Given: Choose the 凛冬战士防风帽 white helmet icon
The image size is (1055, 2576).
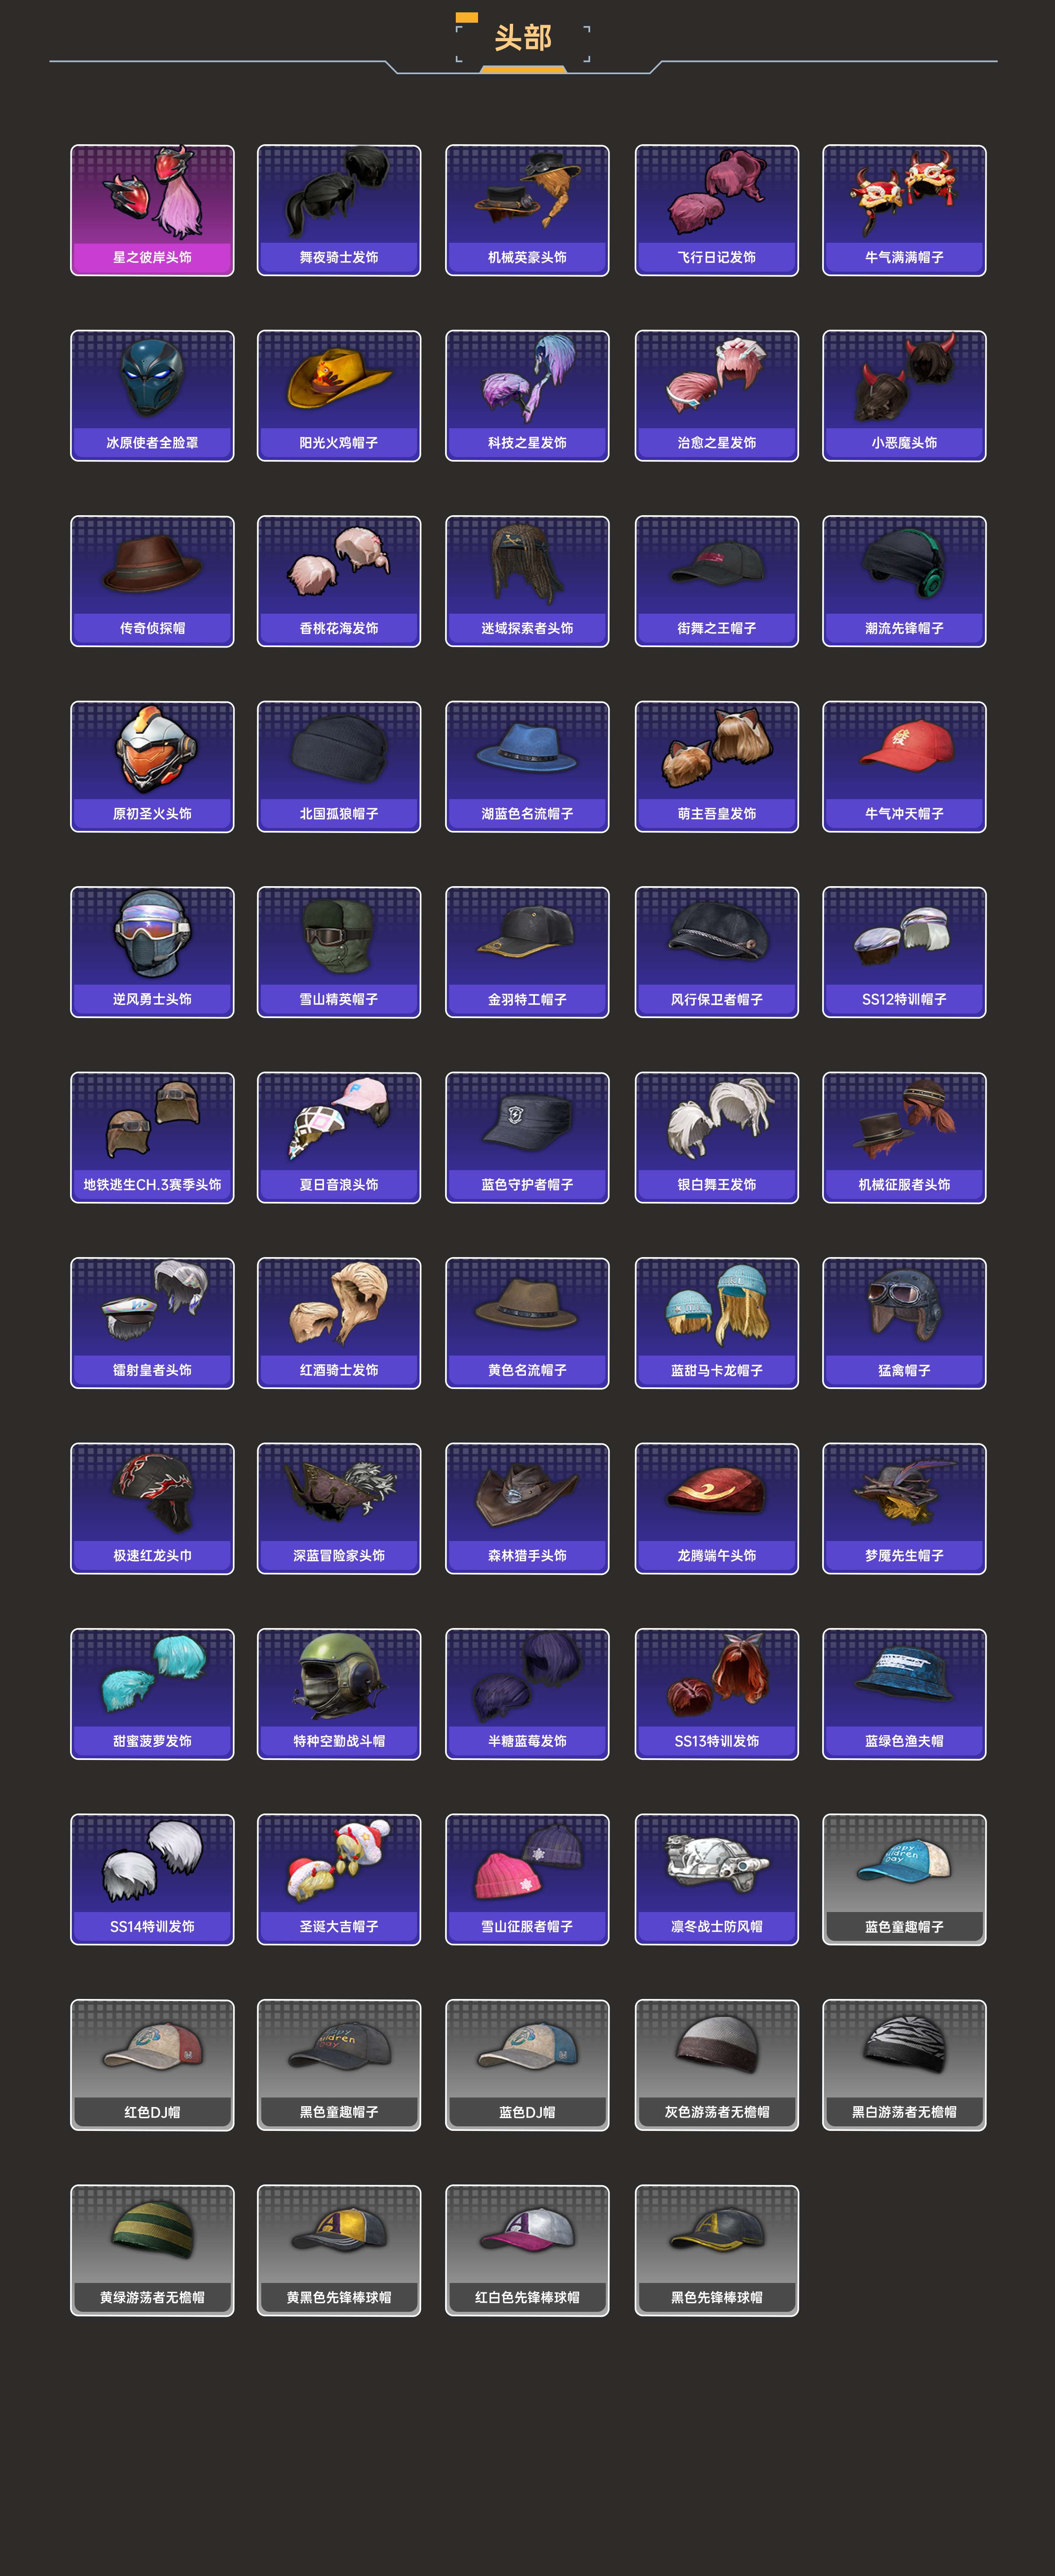Looking at the screenshot, I should [717, 1862].
